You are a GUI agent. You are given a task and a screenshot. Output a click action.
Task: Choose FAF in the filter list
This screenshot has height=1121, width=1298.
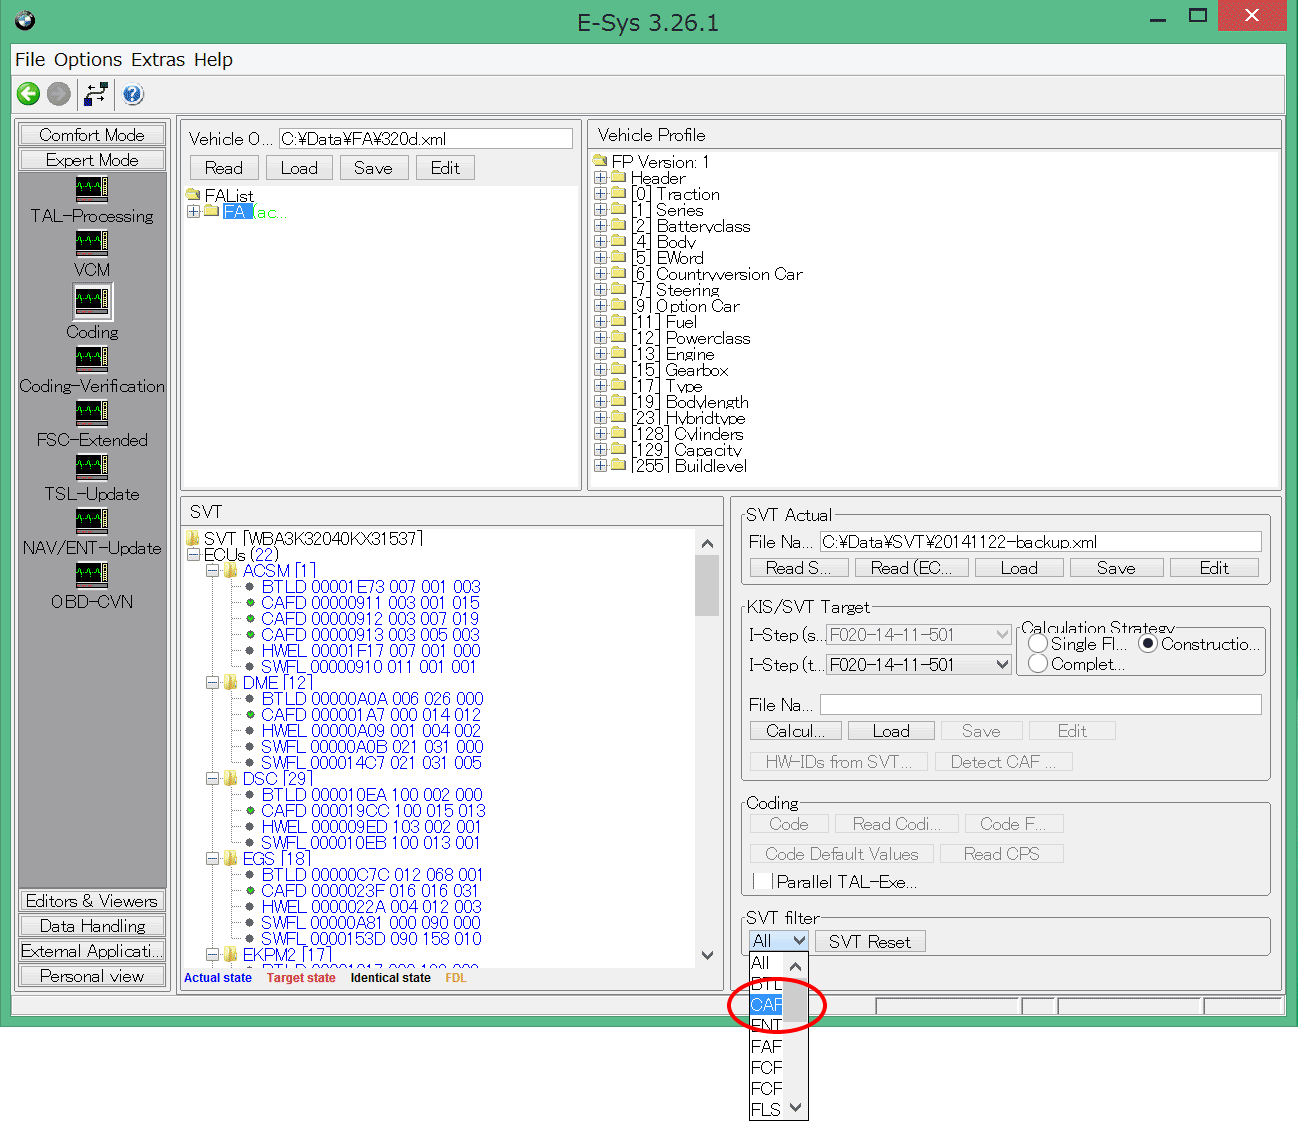[767, 1046]
